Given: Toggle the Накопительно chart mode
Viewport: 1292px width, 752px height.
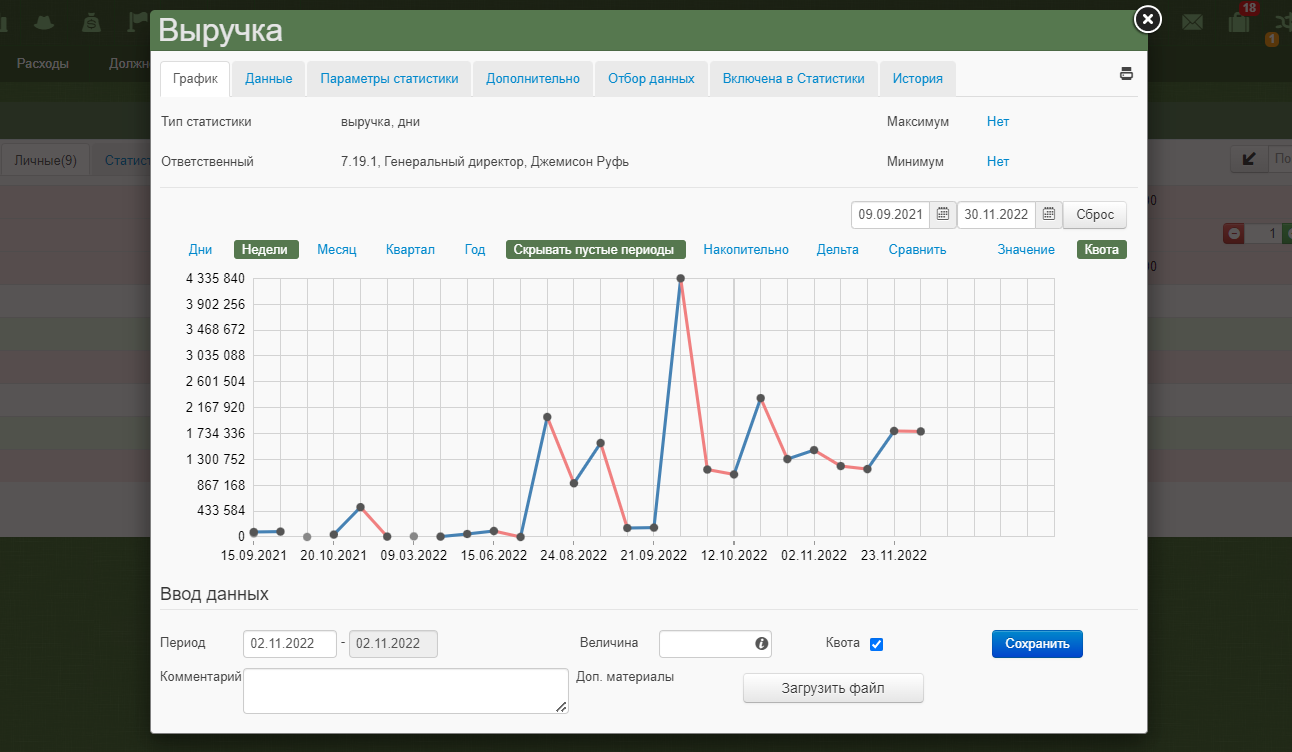Looking at the screenshot, I should [x=746, y=250].
